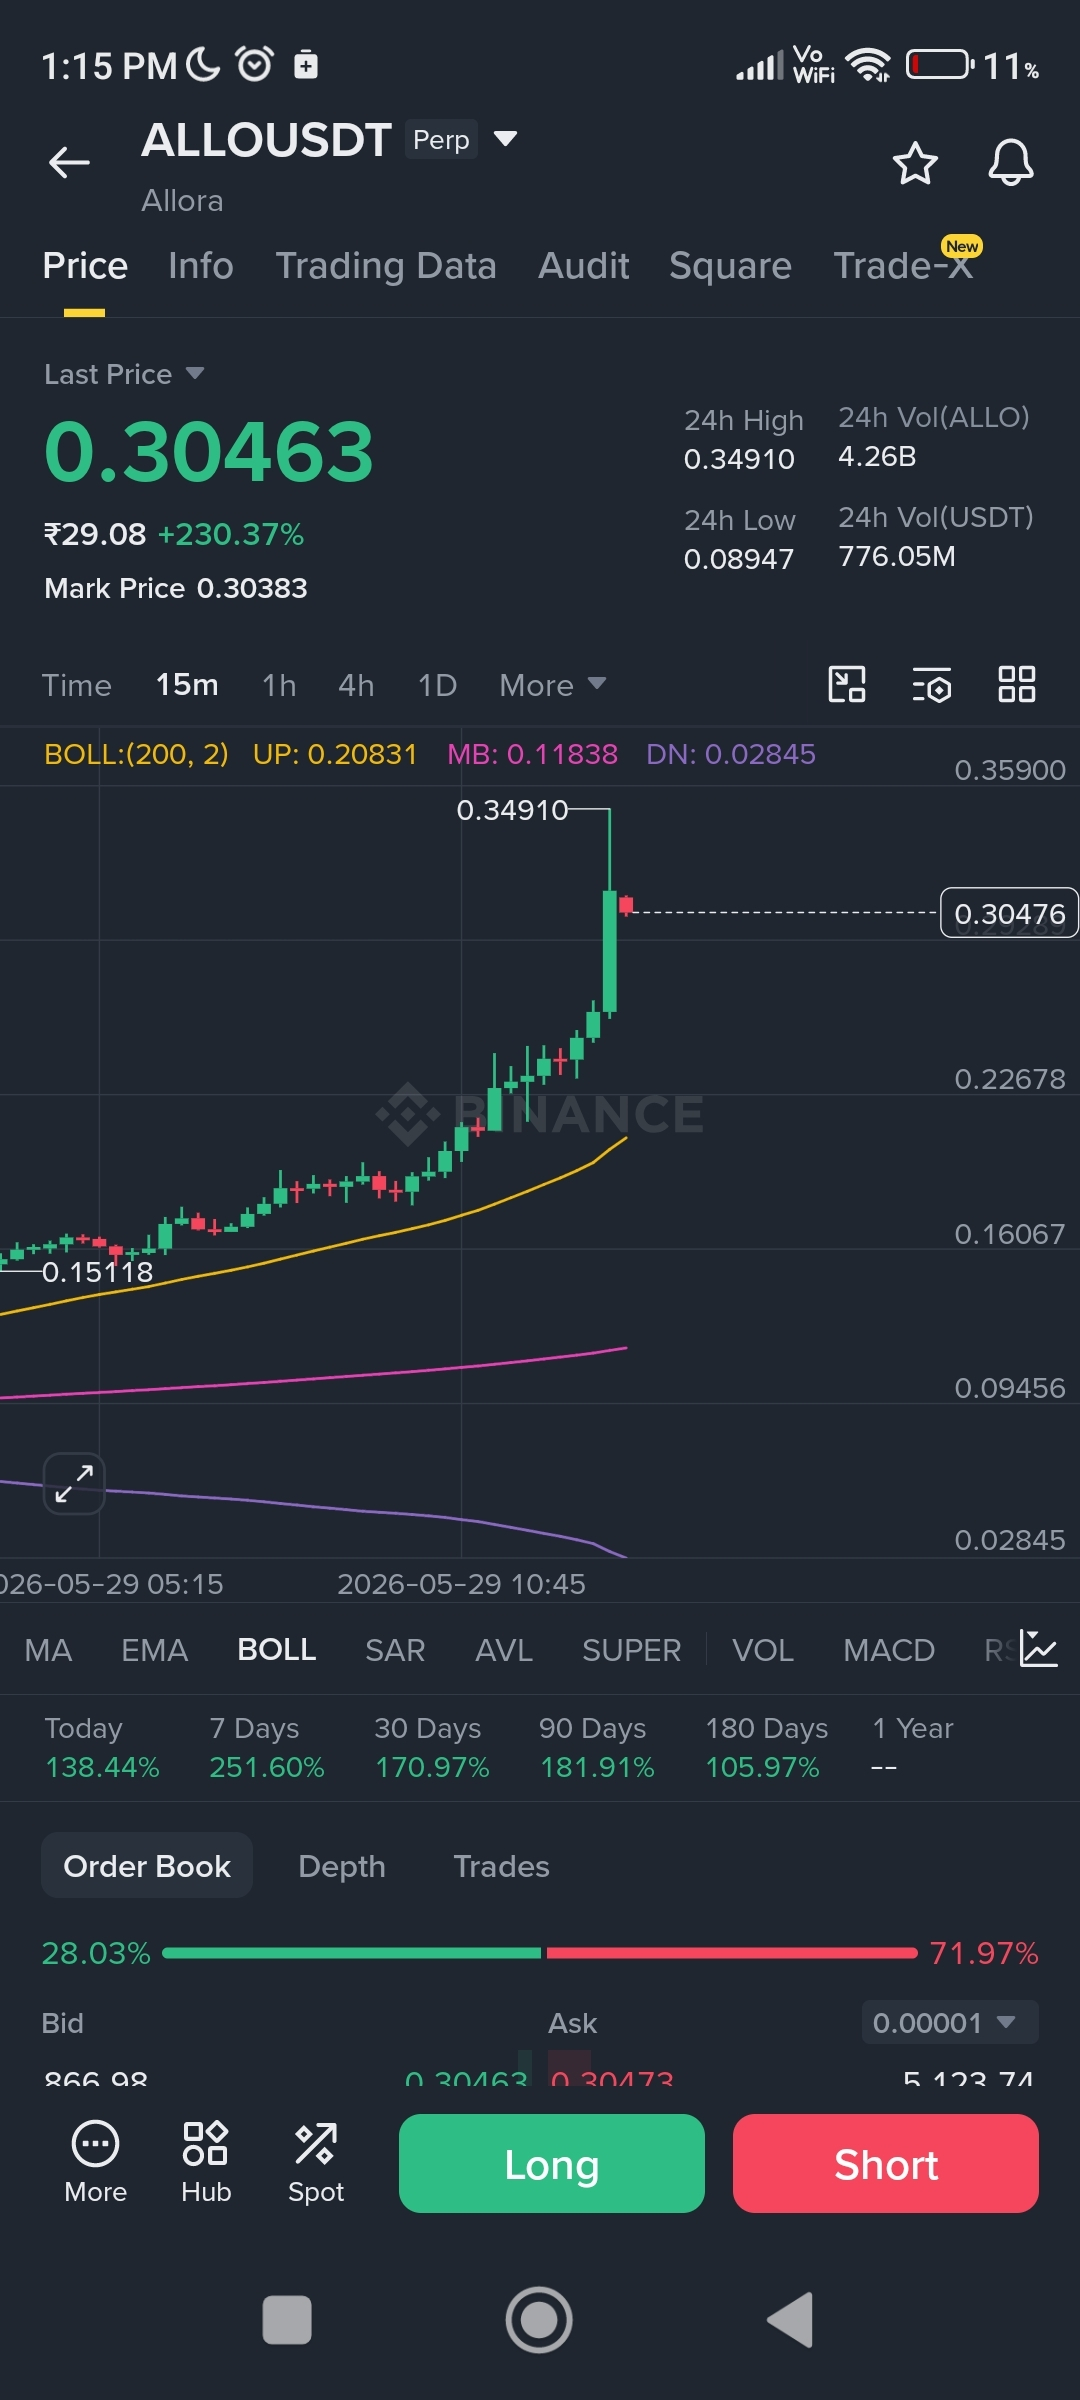Viewport: 1080px width, 2400px height.
Task: Tap the 0.15118 low marker on chart
Action: (98, 1272)
